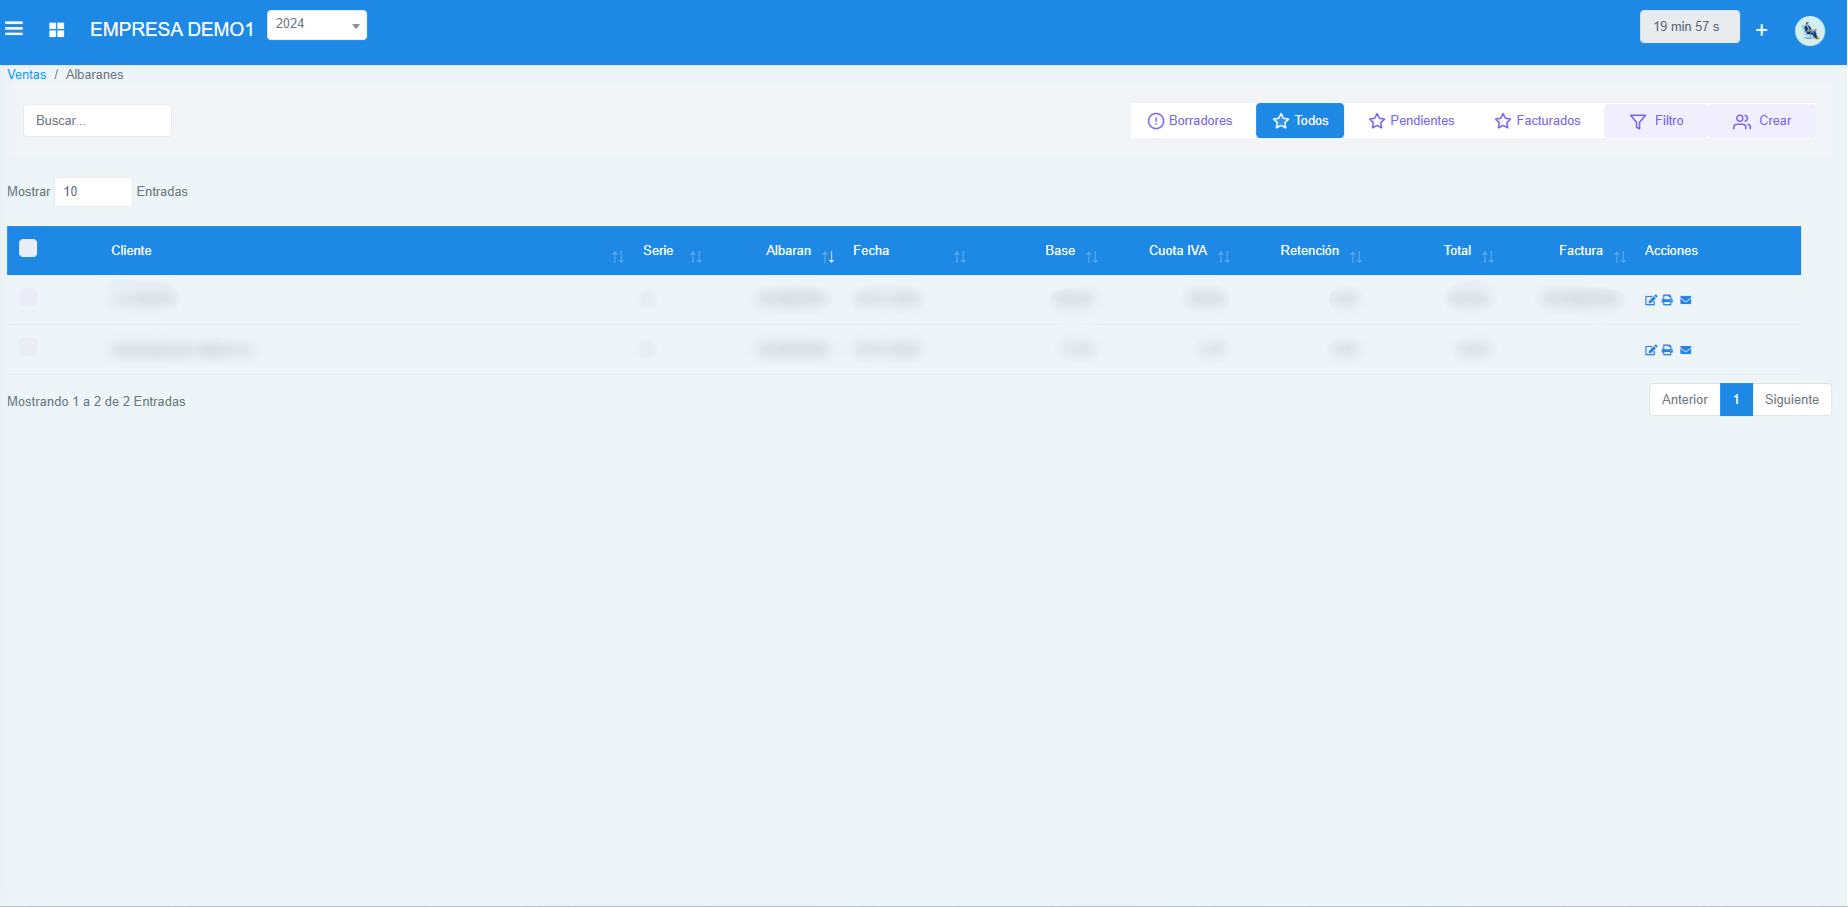This screenshot has height=907, width=1848.
Task: Click the plus icon in header
Action: pos(1761,30)
